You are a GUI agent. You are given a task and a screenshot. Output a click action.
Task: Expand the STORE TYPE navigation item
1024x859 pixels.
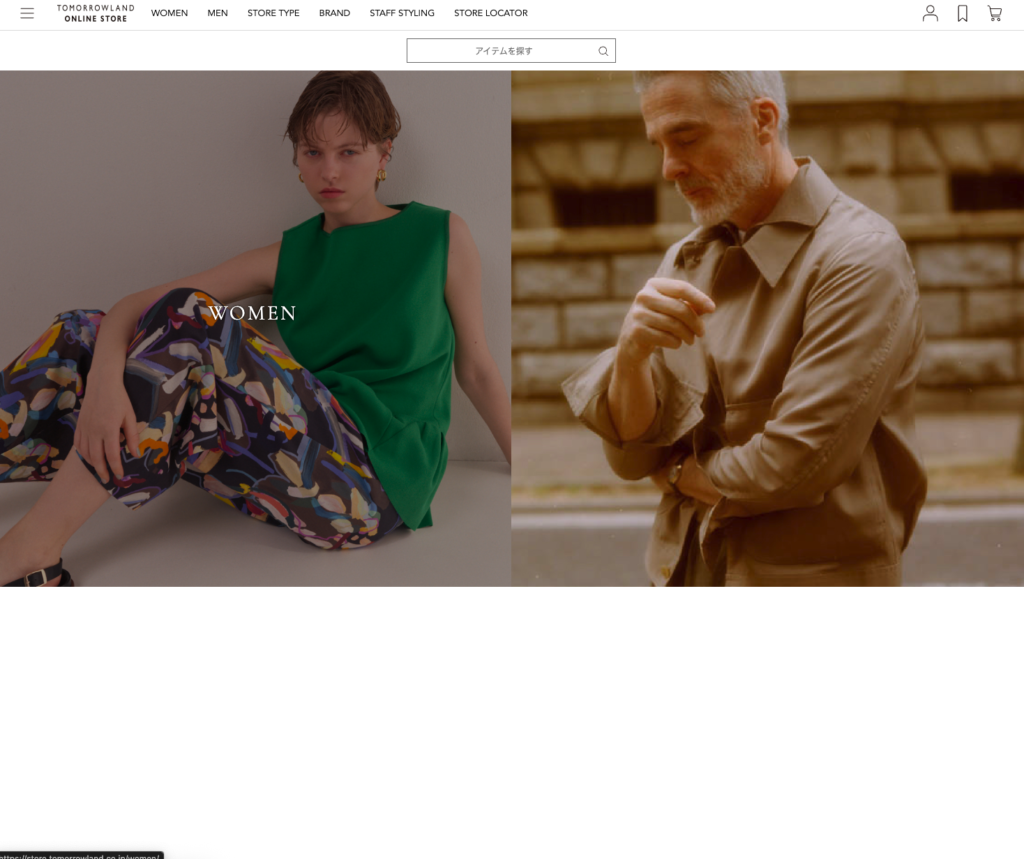pyautogui.click(x=273, y=13)
